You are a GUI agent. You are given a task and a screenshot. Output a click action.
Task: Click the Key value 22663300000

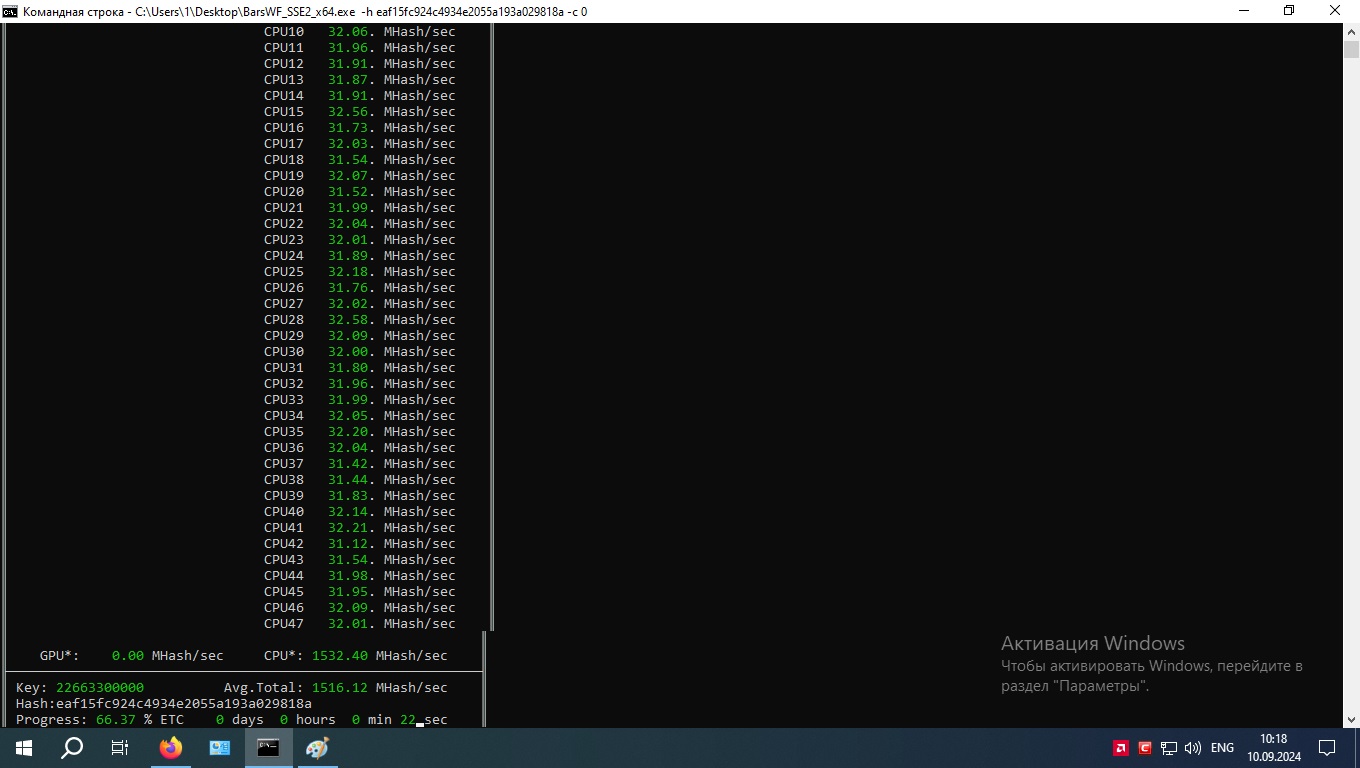tap(100, 688)
